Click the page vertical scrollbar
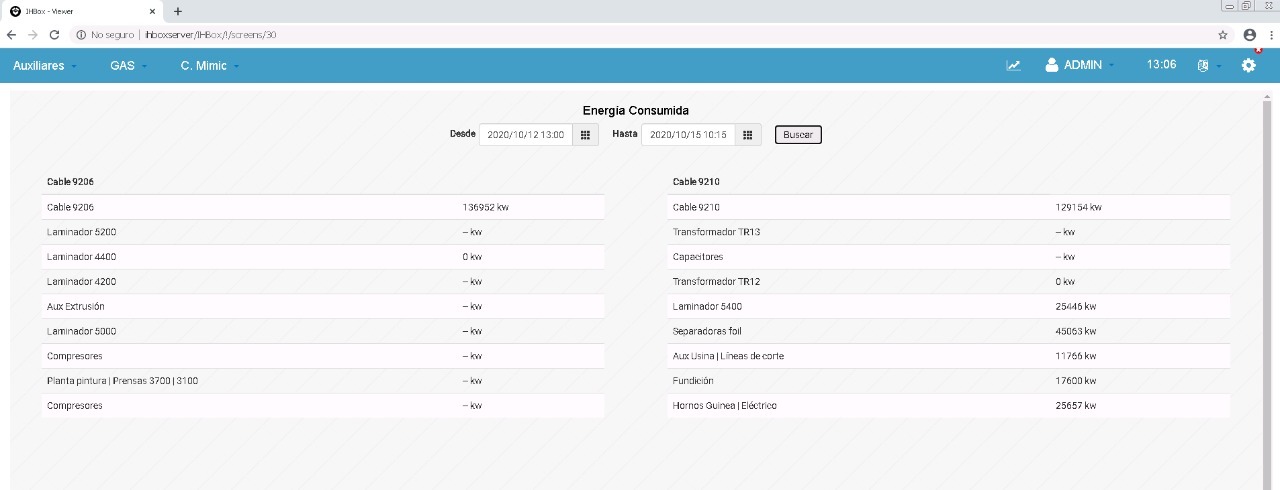 click(x=1267, y=290)
